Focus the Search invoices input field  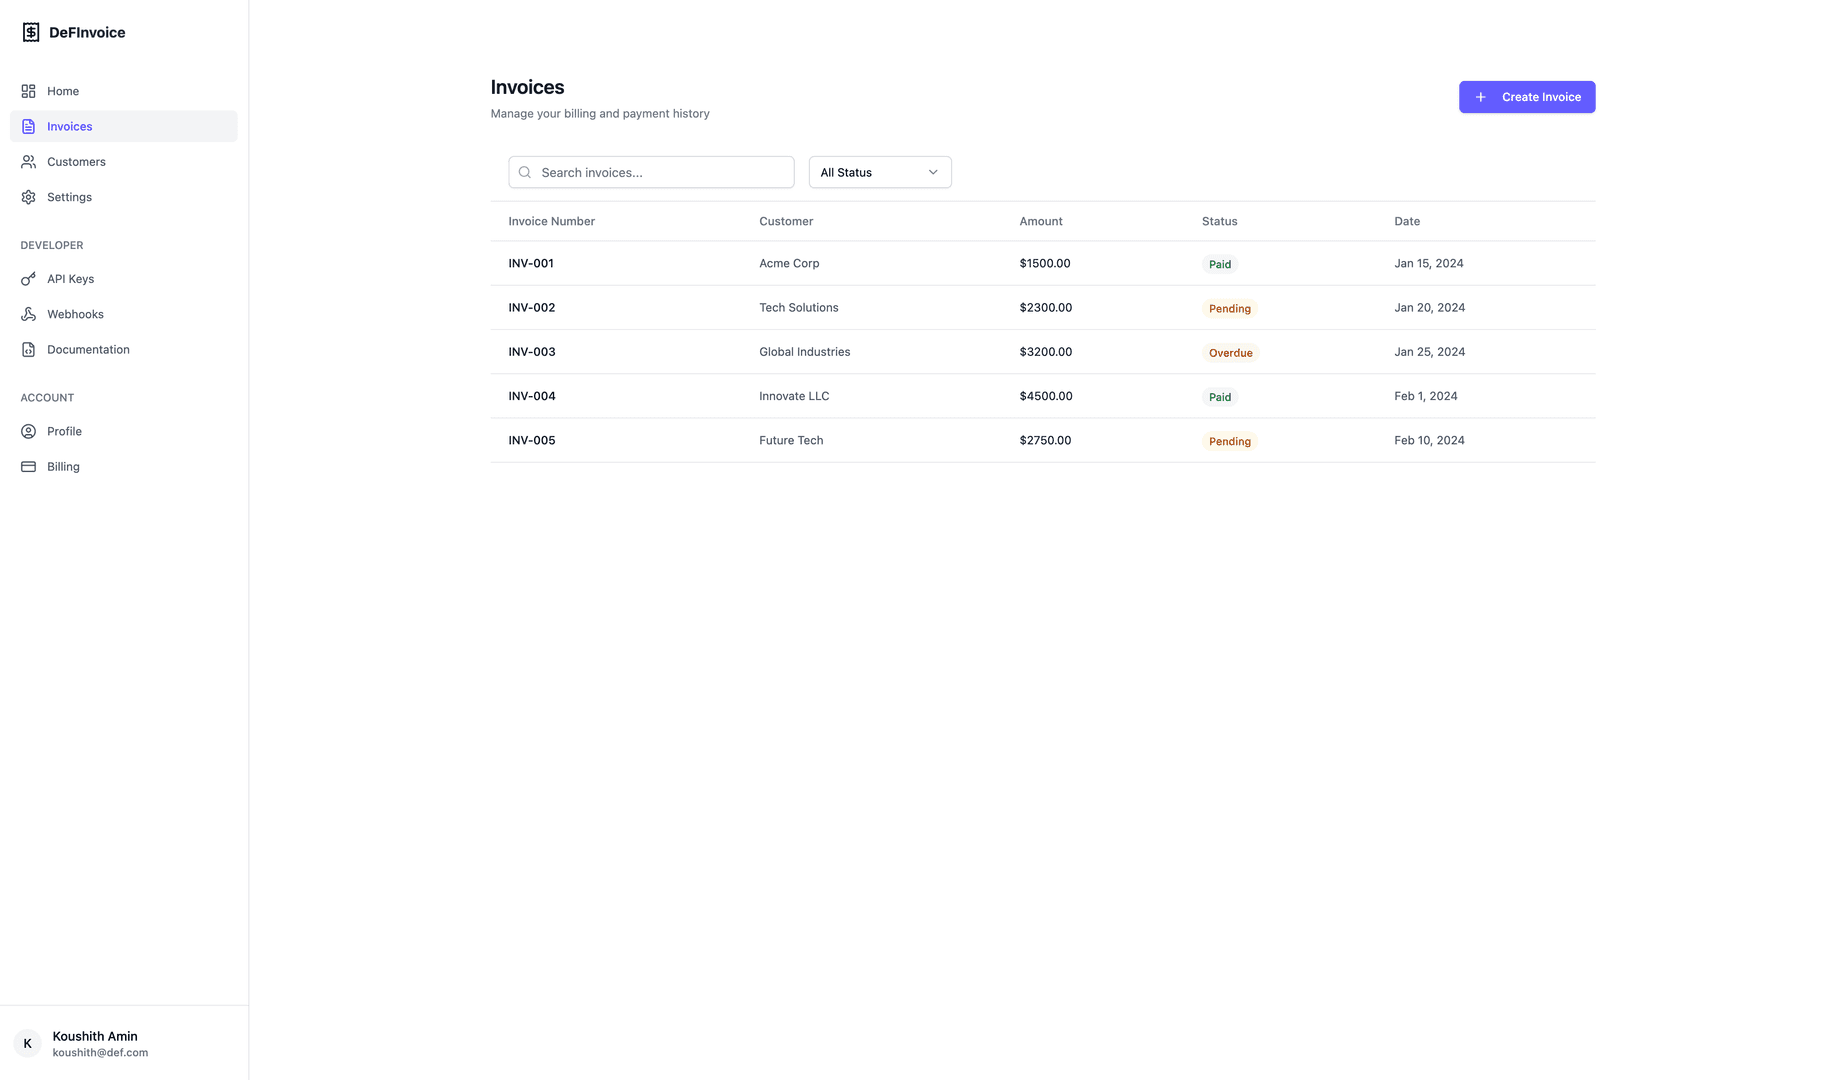[x=660, y=172]
